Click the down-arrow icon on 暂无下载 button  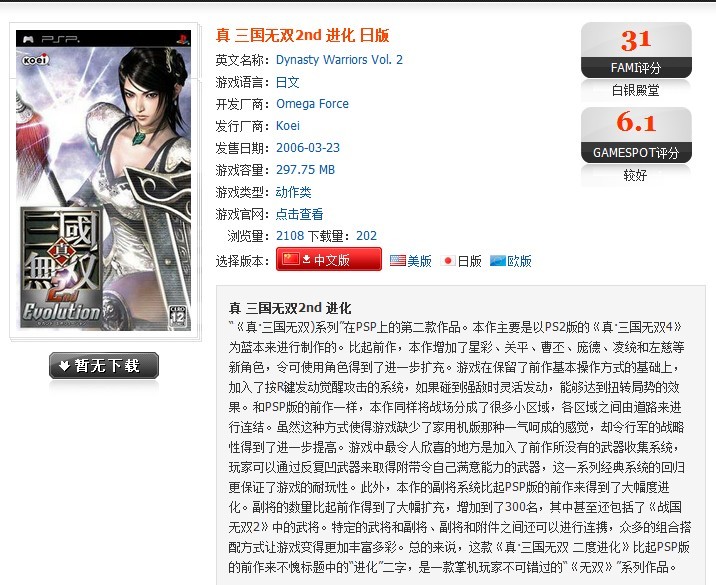coord(64,365)
